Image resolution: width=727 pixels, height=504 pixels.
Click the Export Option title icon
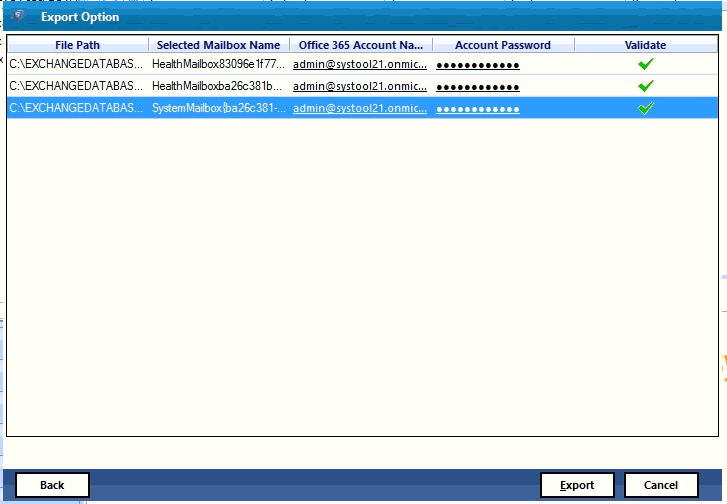(x=19, y=17)
